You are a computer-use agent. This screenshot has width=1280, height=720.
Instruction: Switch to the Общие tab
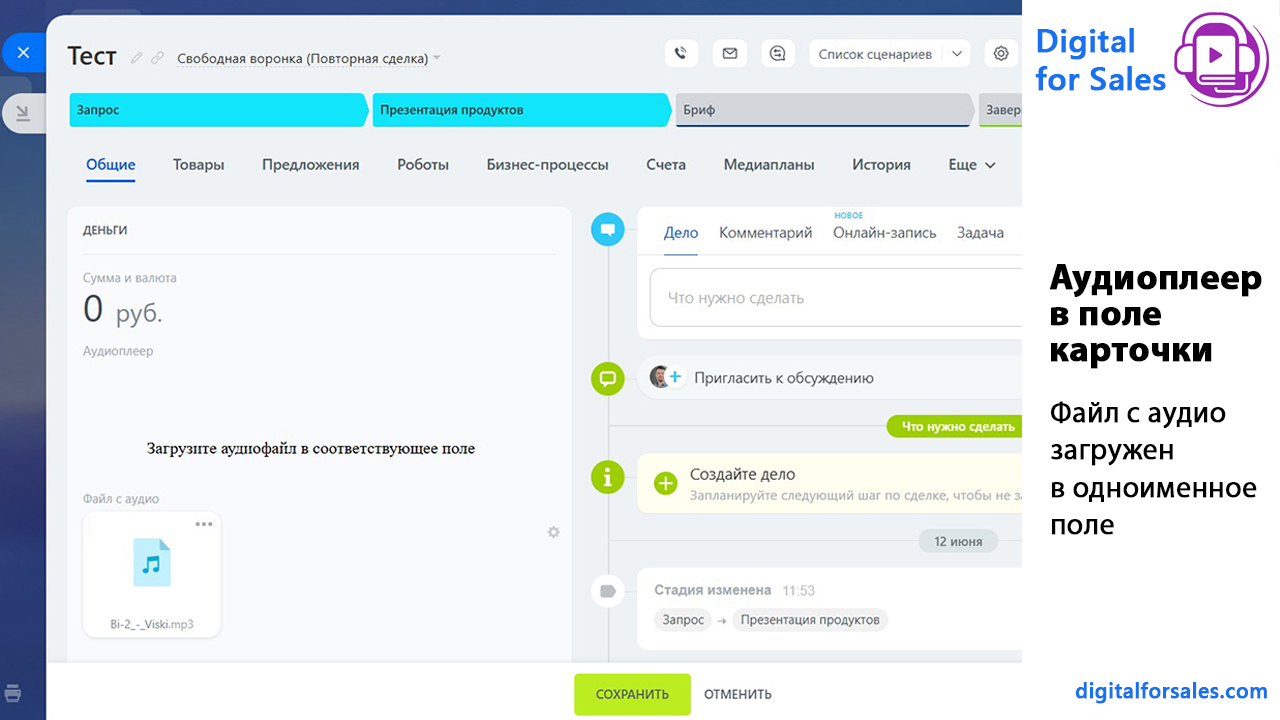point(111,165)
